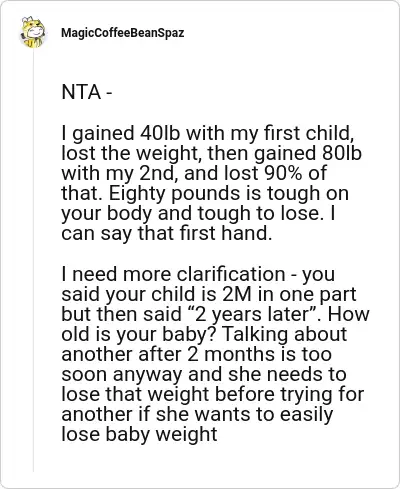
Task: Open the MagicCoffeeBeanSpaz username profile link
Action: [x=122, y=33]
